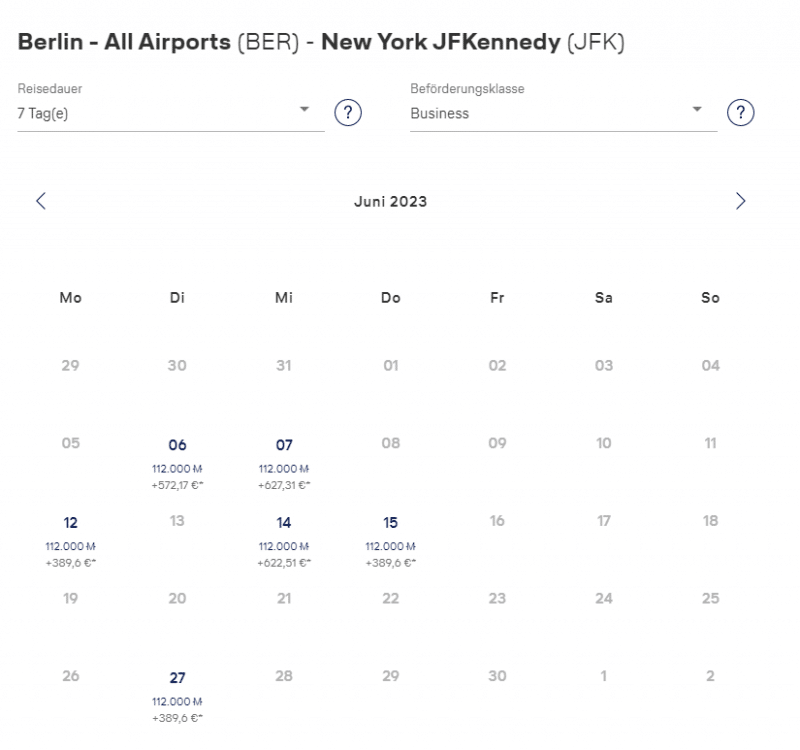The height and width of the screenshot is (750, 800).
Task: Pick June 15 flight date
Action: tap(391, 523)
